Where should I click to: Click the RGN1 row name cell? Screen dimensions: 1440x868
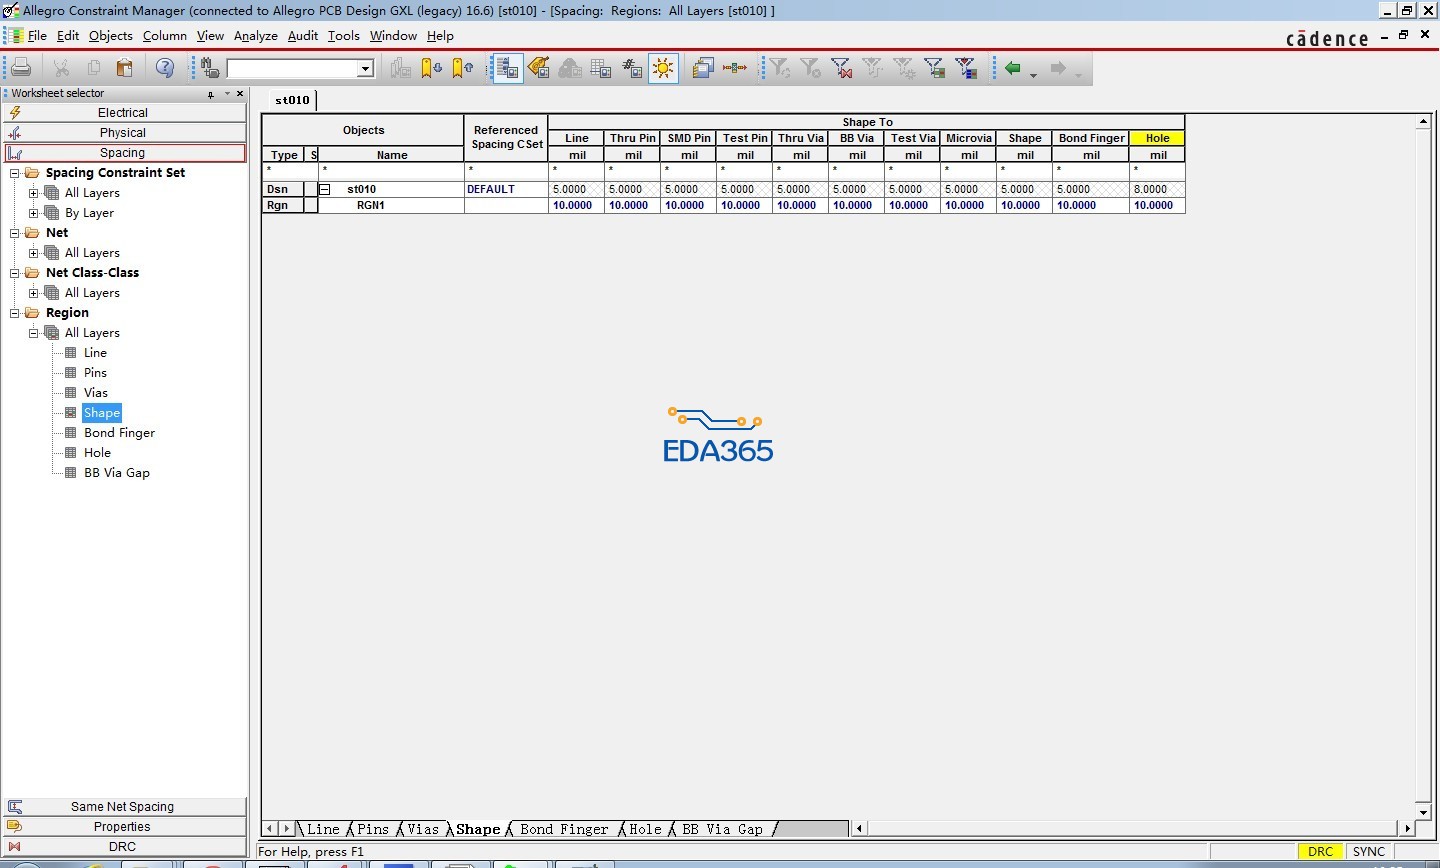(x=391, y=205)
